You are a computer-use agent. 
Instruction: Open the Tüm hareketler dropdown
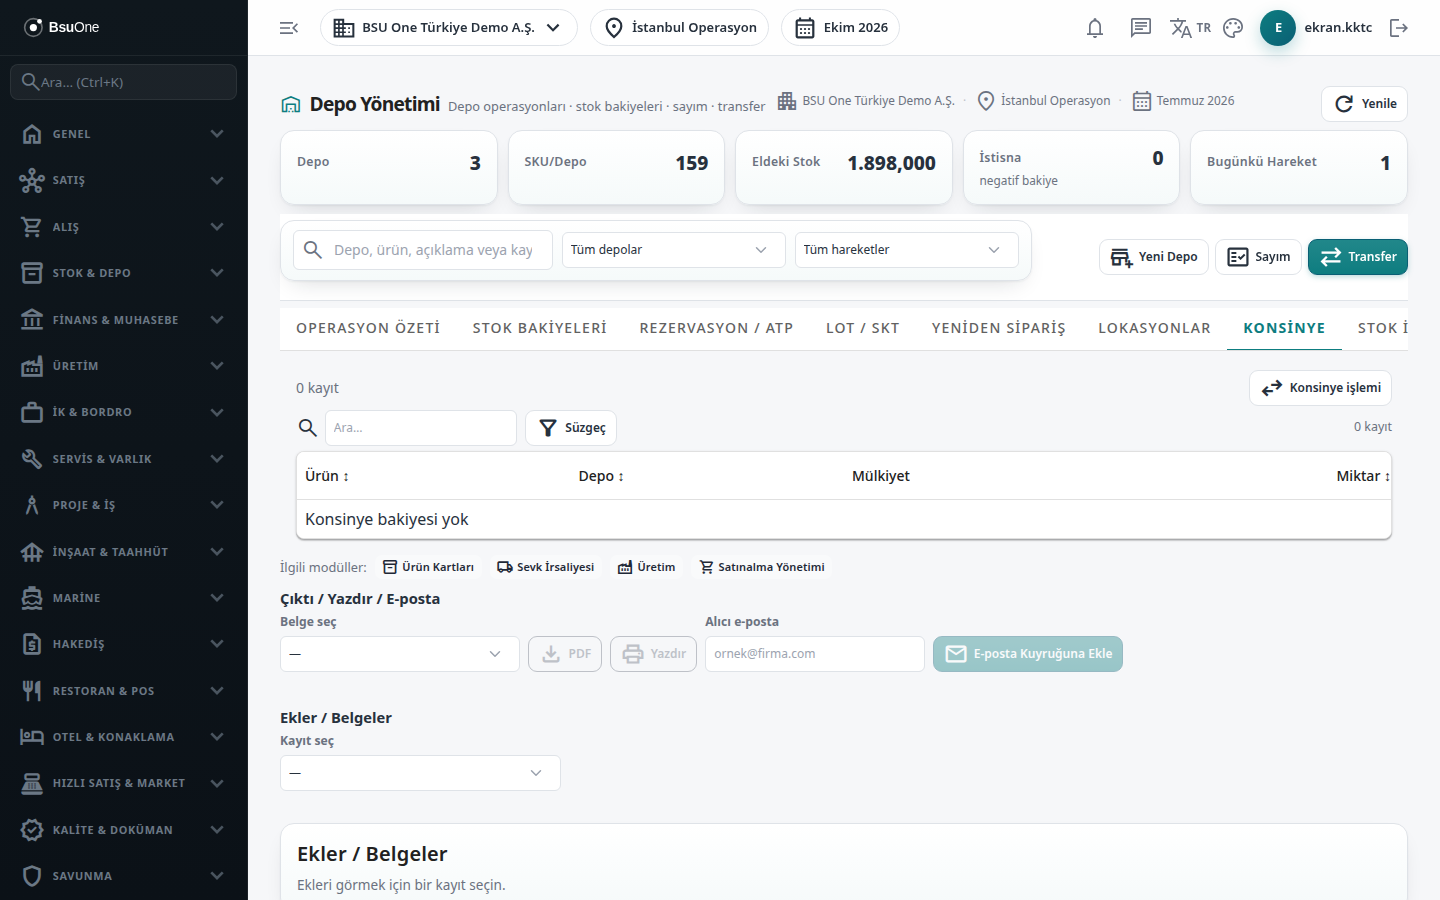click(906, 250)
